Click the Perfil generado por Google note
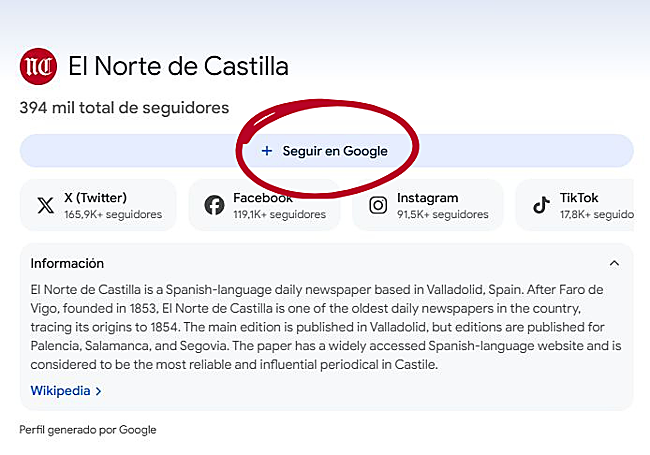 [88, 430]
